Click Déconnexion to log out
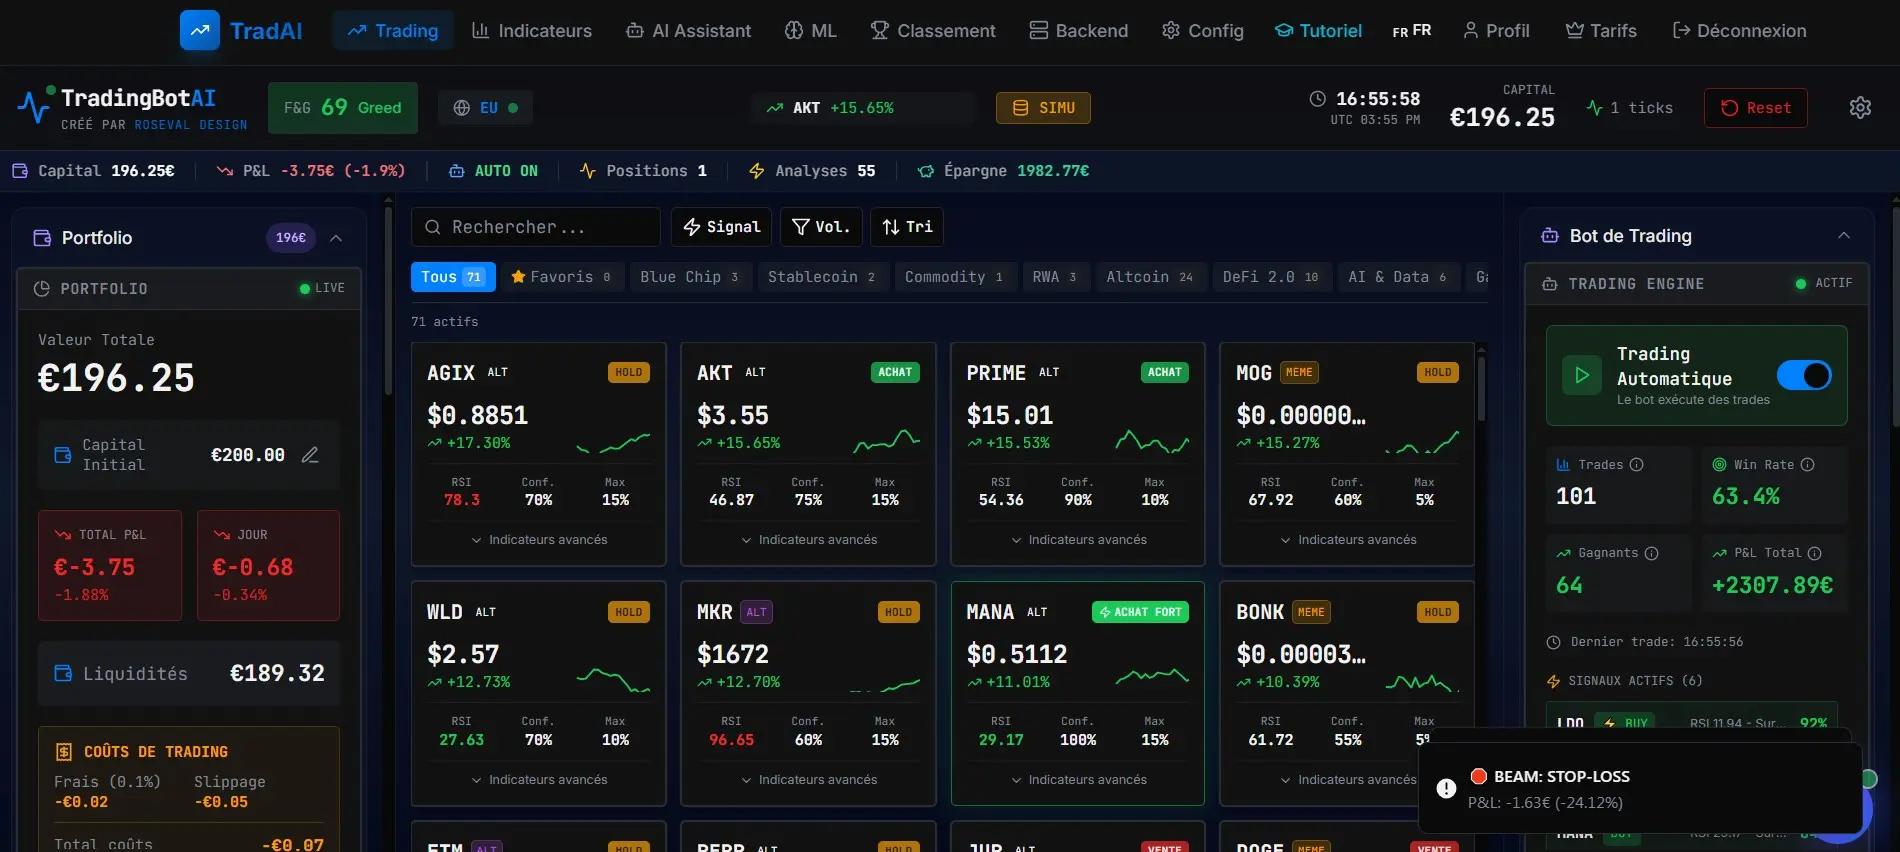The width and height of the screenshot is (1900, 852). tap(1740, 31)
